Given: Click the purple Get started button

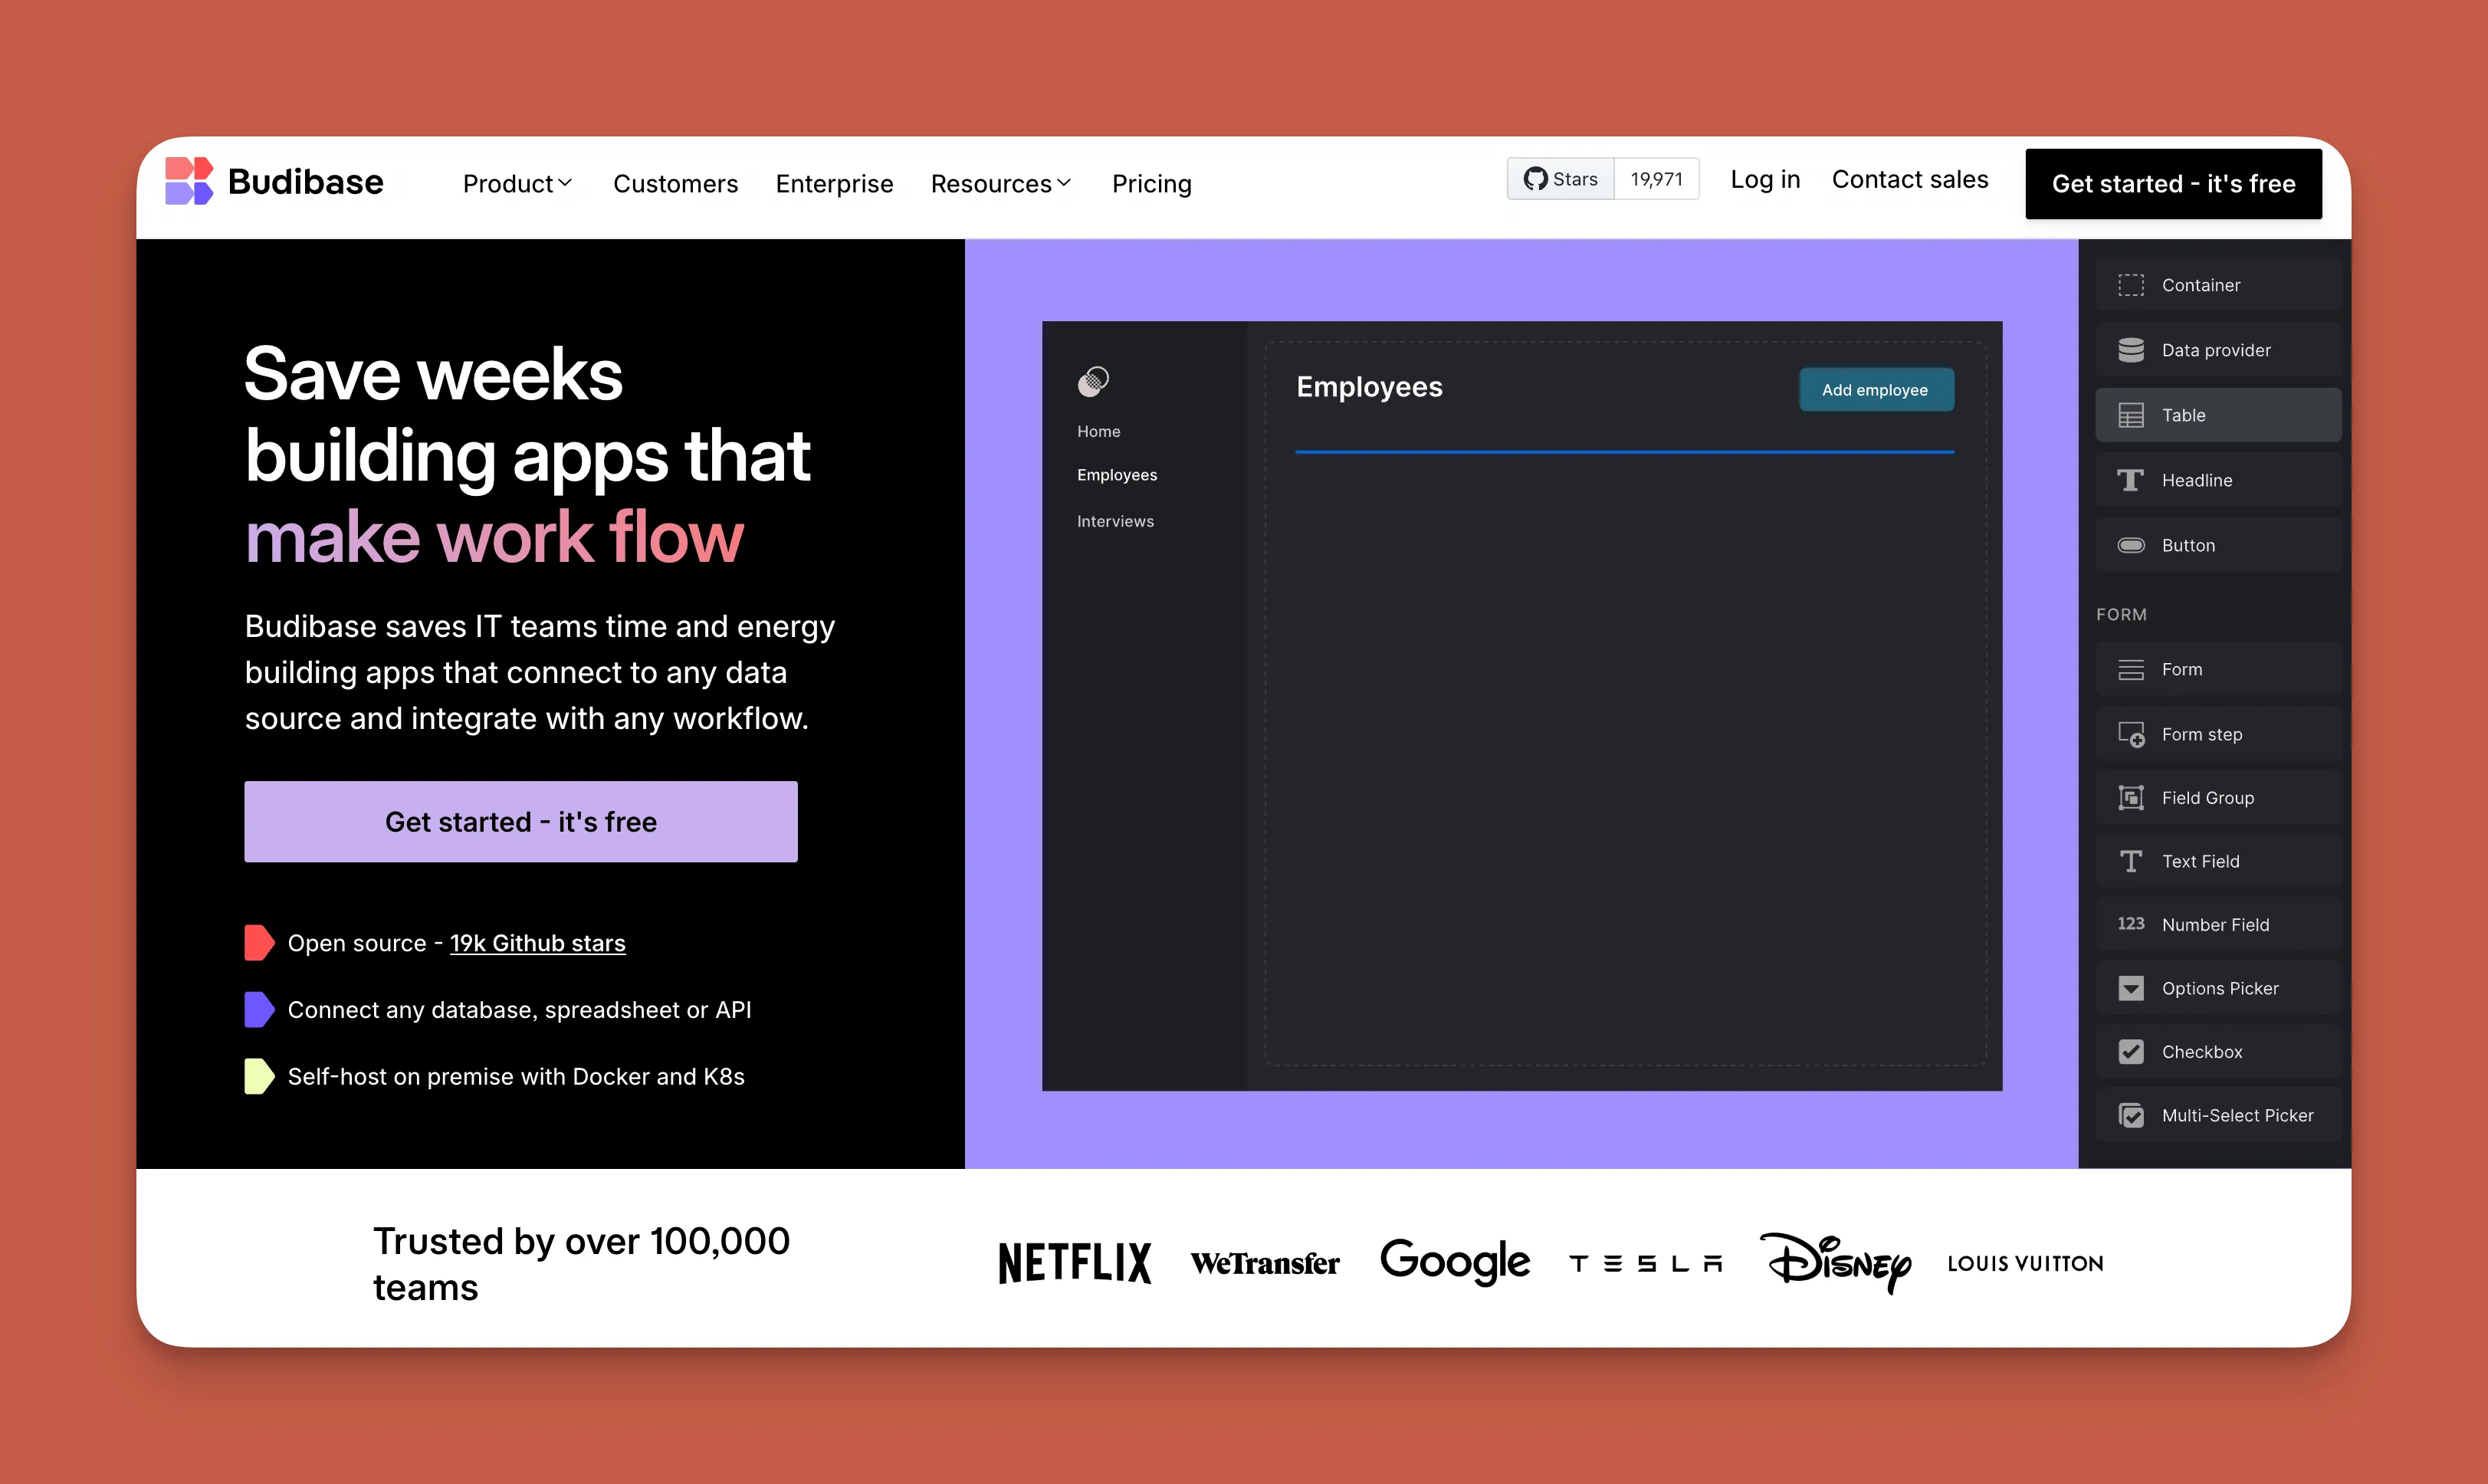Looking at the screenshot, I should pos(520,821).
